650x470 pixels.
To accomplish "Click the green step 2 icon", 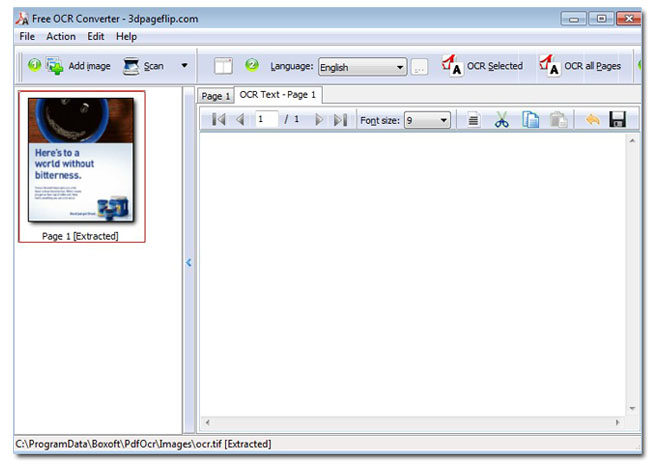I will click(252, 65).
